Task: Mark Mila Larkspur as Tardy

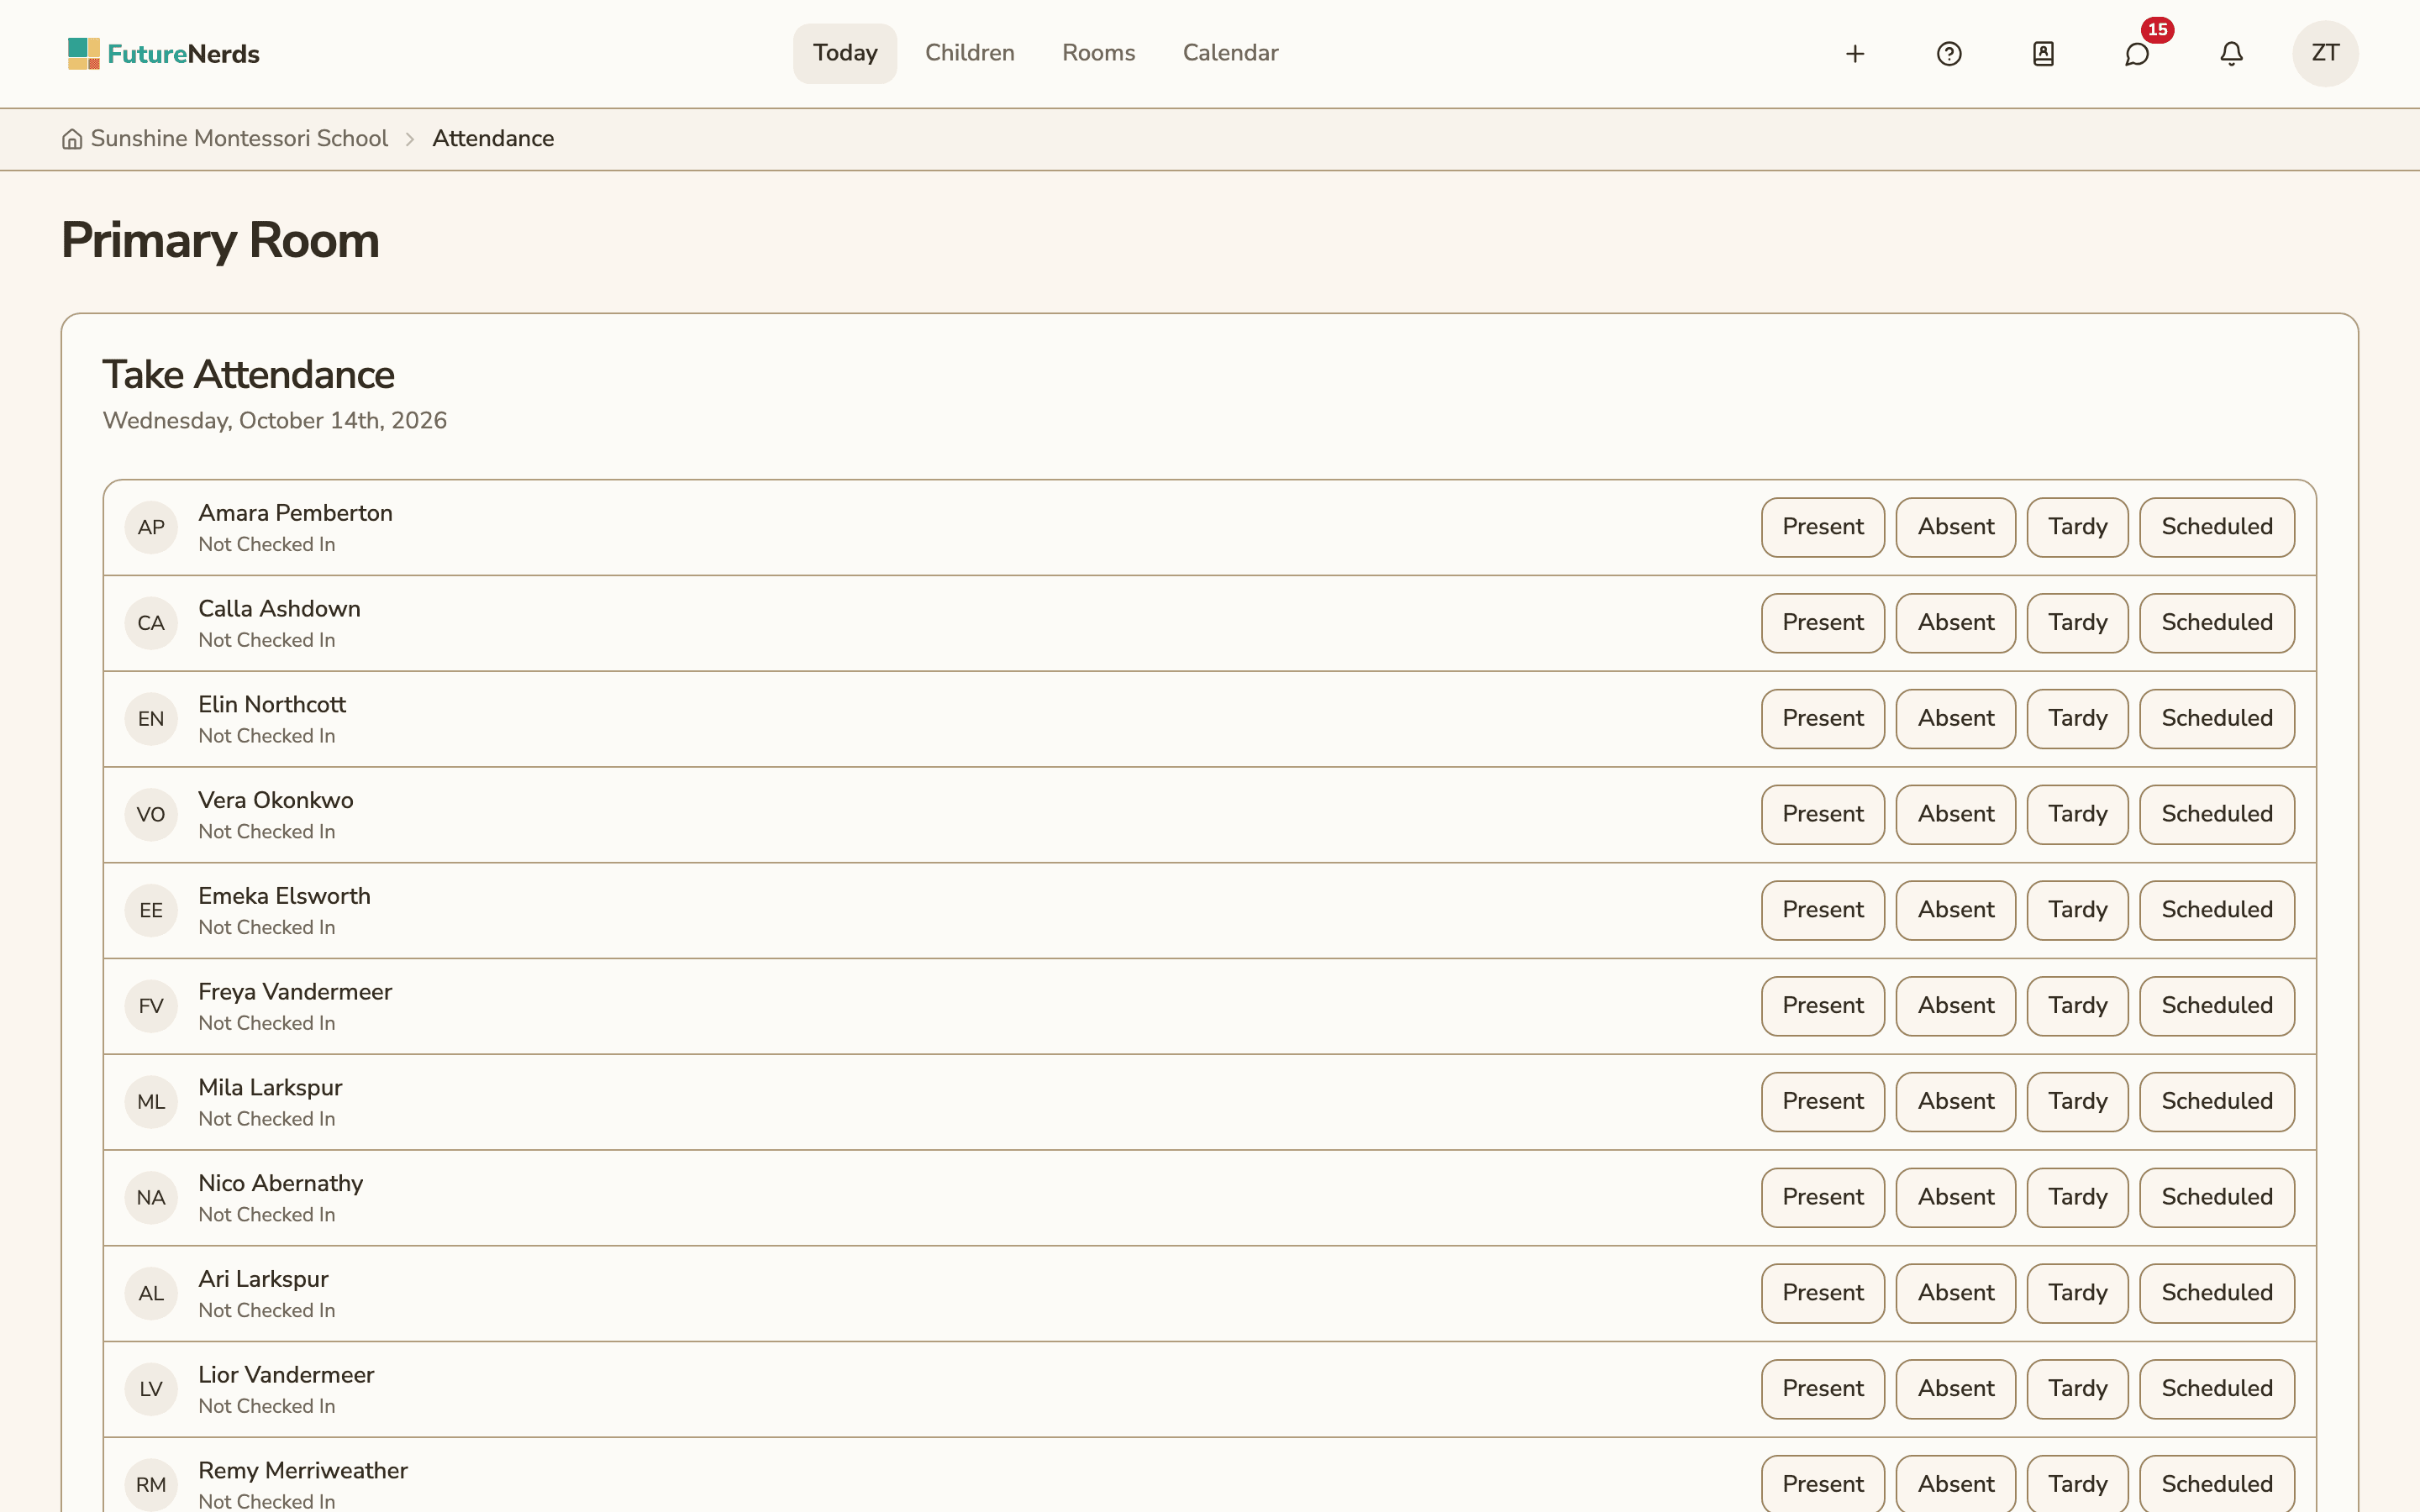Action: [2077, 1102]
